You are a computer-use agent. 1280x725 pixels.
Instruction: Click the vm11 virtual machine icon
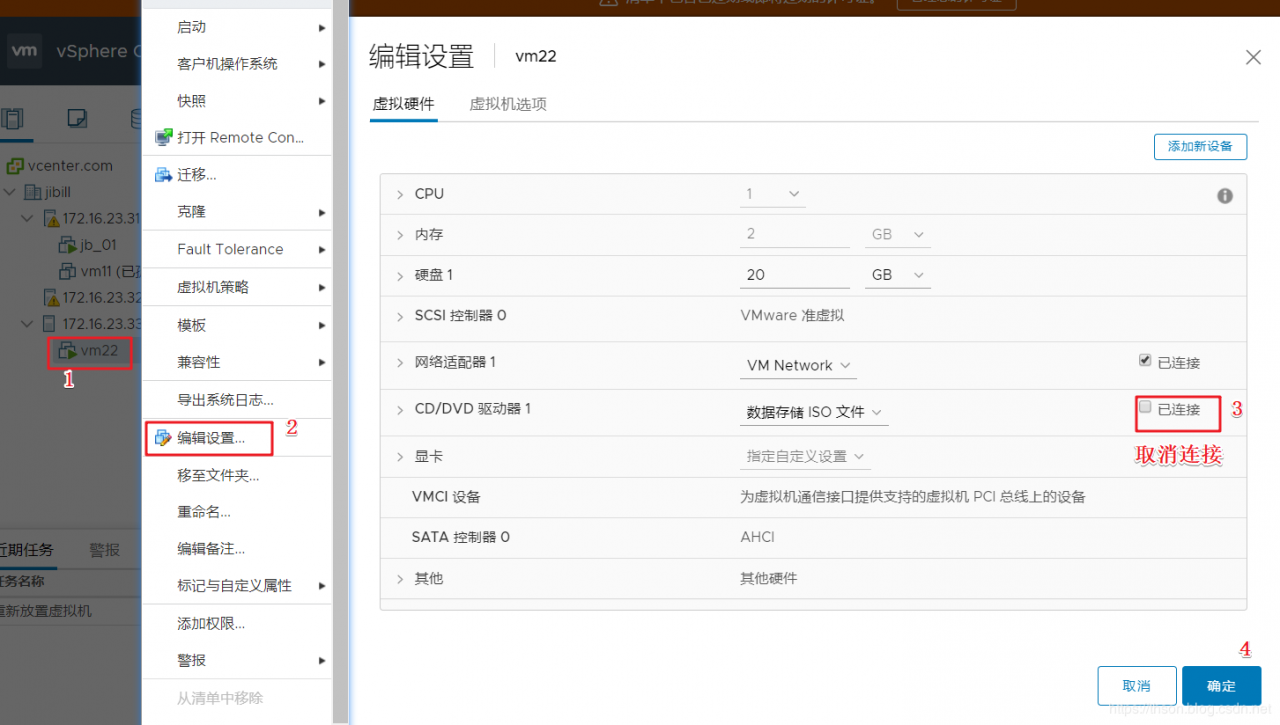(68, 271)
